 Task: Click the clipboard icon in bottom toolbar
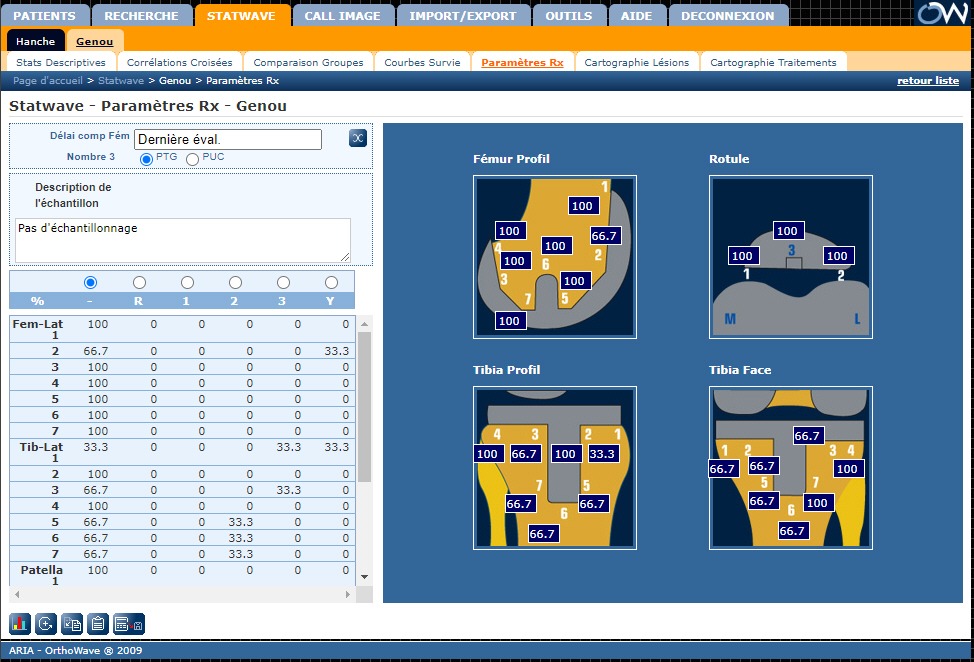point(98,623)
